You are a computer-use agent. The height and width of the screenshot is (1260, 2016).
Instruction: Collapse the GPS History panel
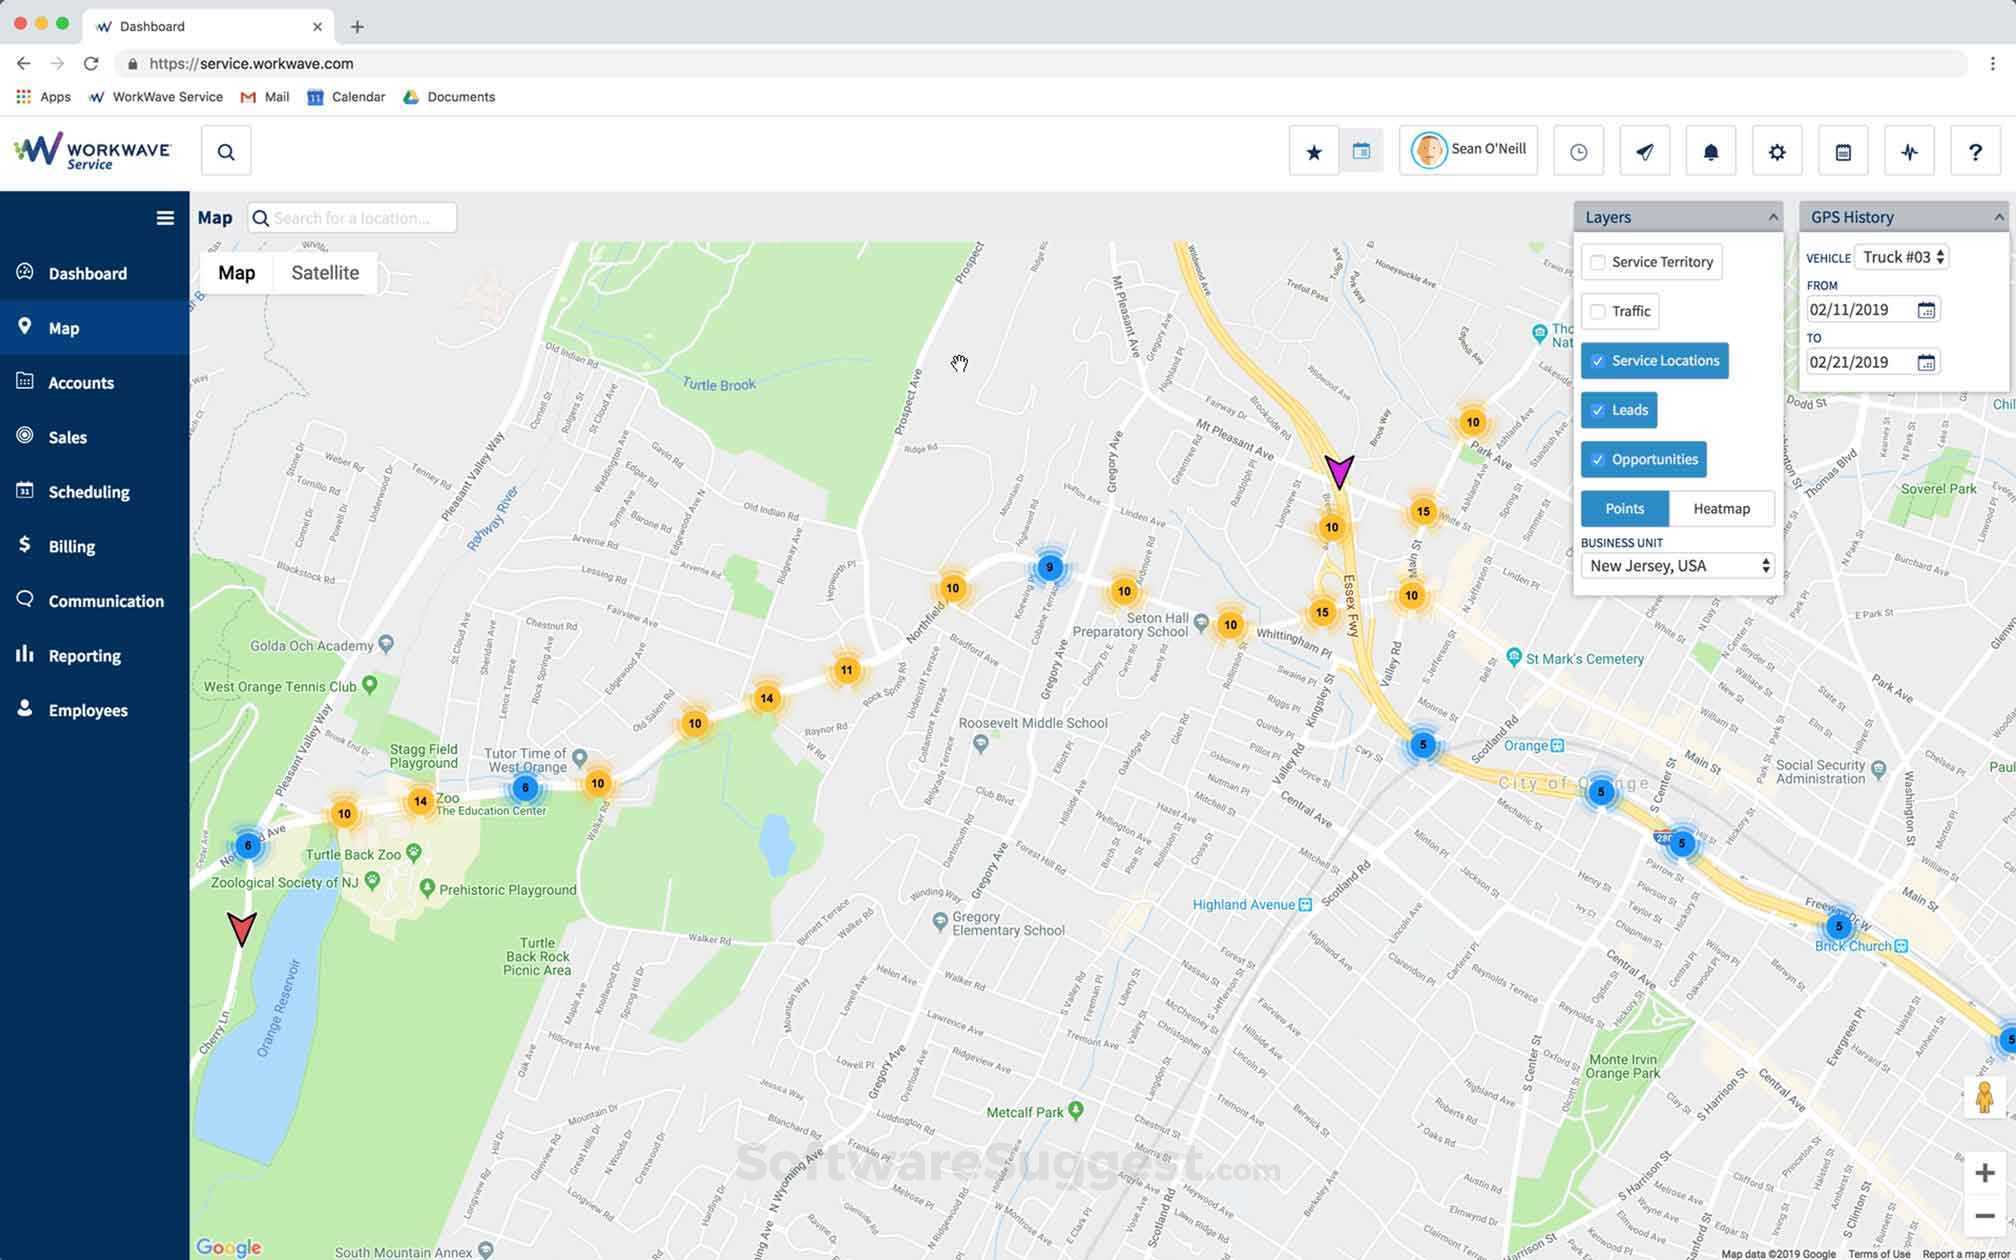(x=1997, y=216)
